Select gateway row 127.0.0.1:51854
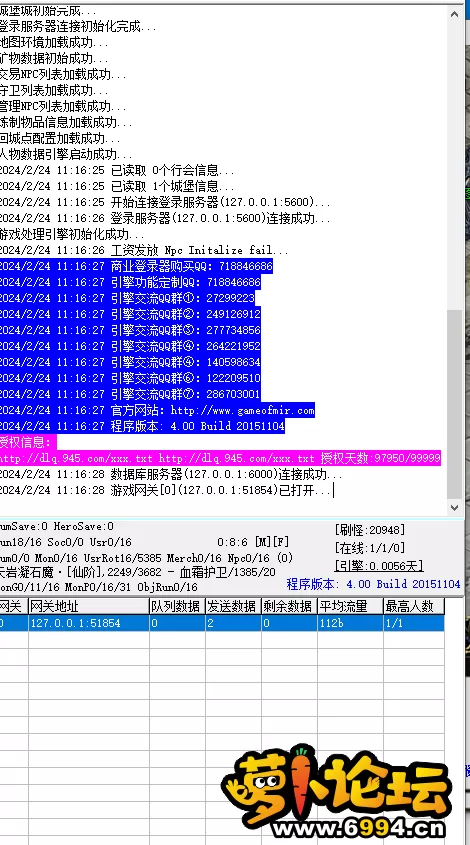The height and width of the screenshot is (845, 470). (x=222, y=623)
